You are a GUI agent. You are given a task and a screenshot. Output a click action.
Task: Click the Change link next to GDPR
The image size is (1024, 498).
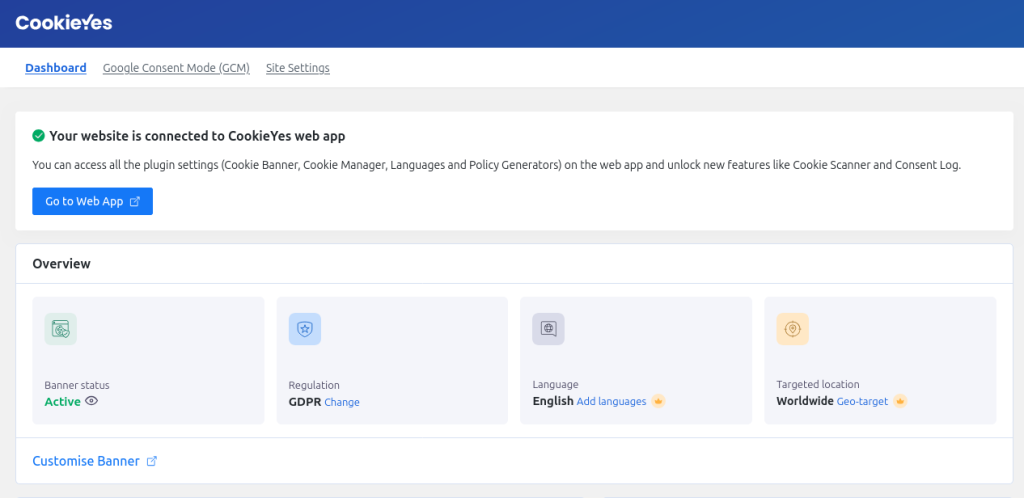coord(342,402)
